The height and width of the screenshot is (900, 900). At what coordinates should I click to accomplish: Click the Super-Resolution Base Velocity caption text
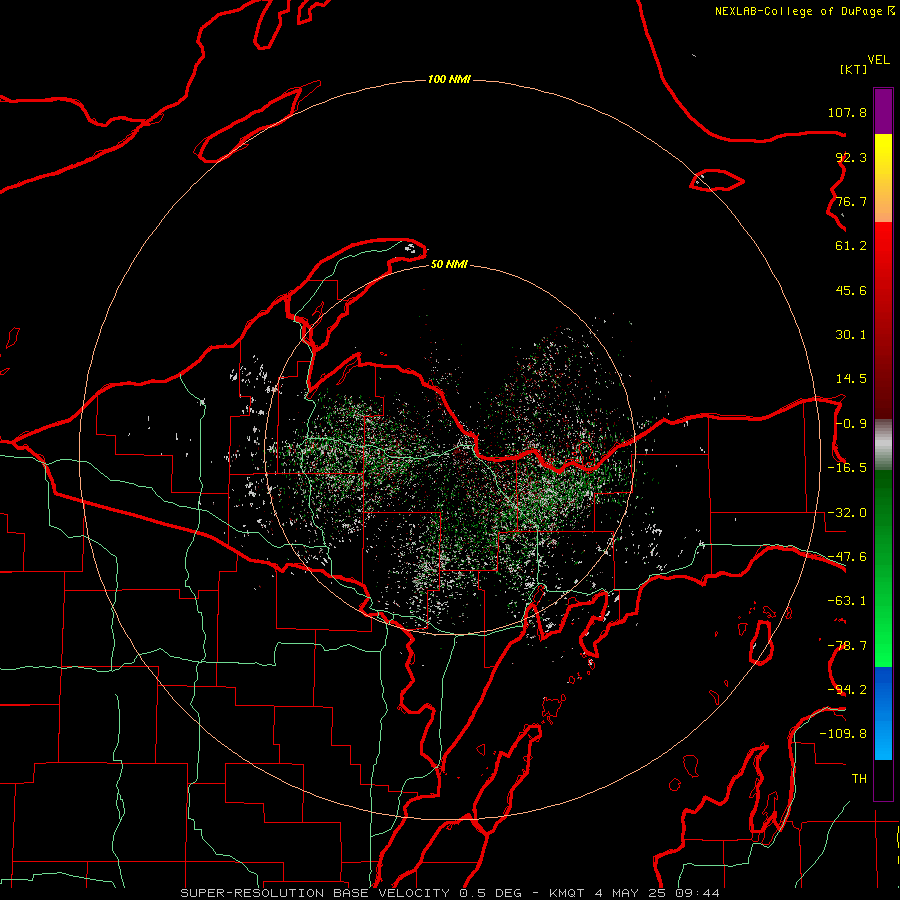[x=449, y=893]
